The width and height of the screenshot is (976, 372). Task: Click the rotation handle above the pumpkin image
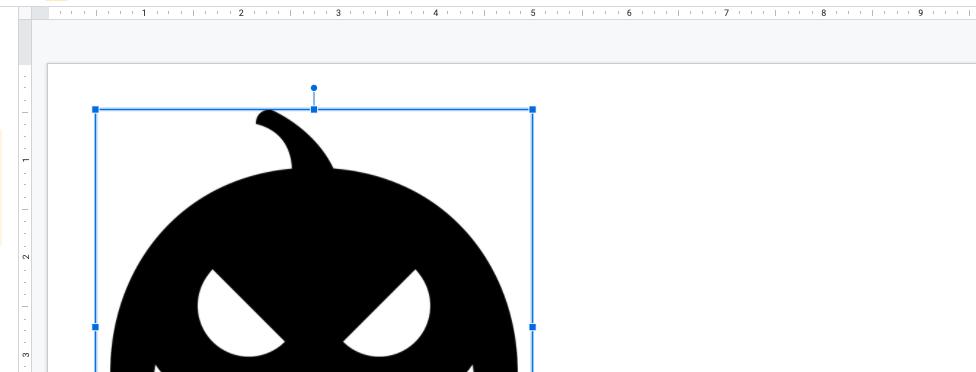point(314,88)
